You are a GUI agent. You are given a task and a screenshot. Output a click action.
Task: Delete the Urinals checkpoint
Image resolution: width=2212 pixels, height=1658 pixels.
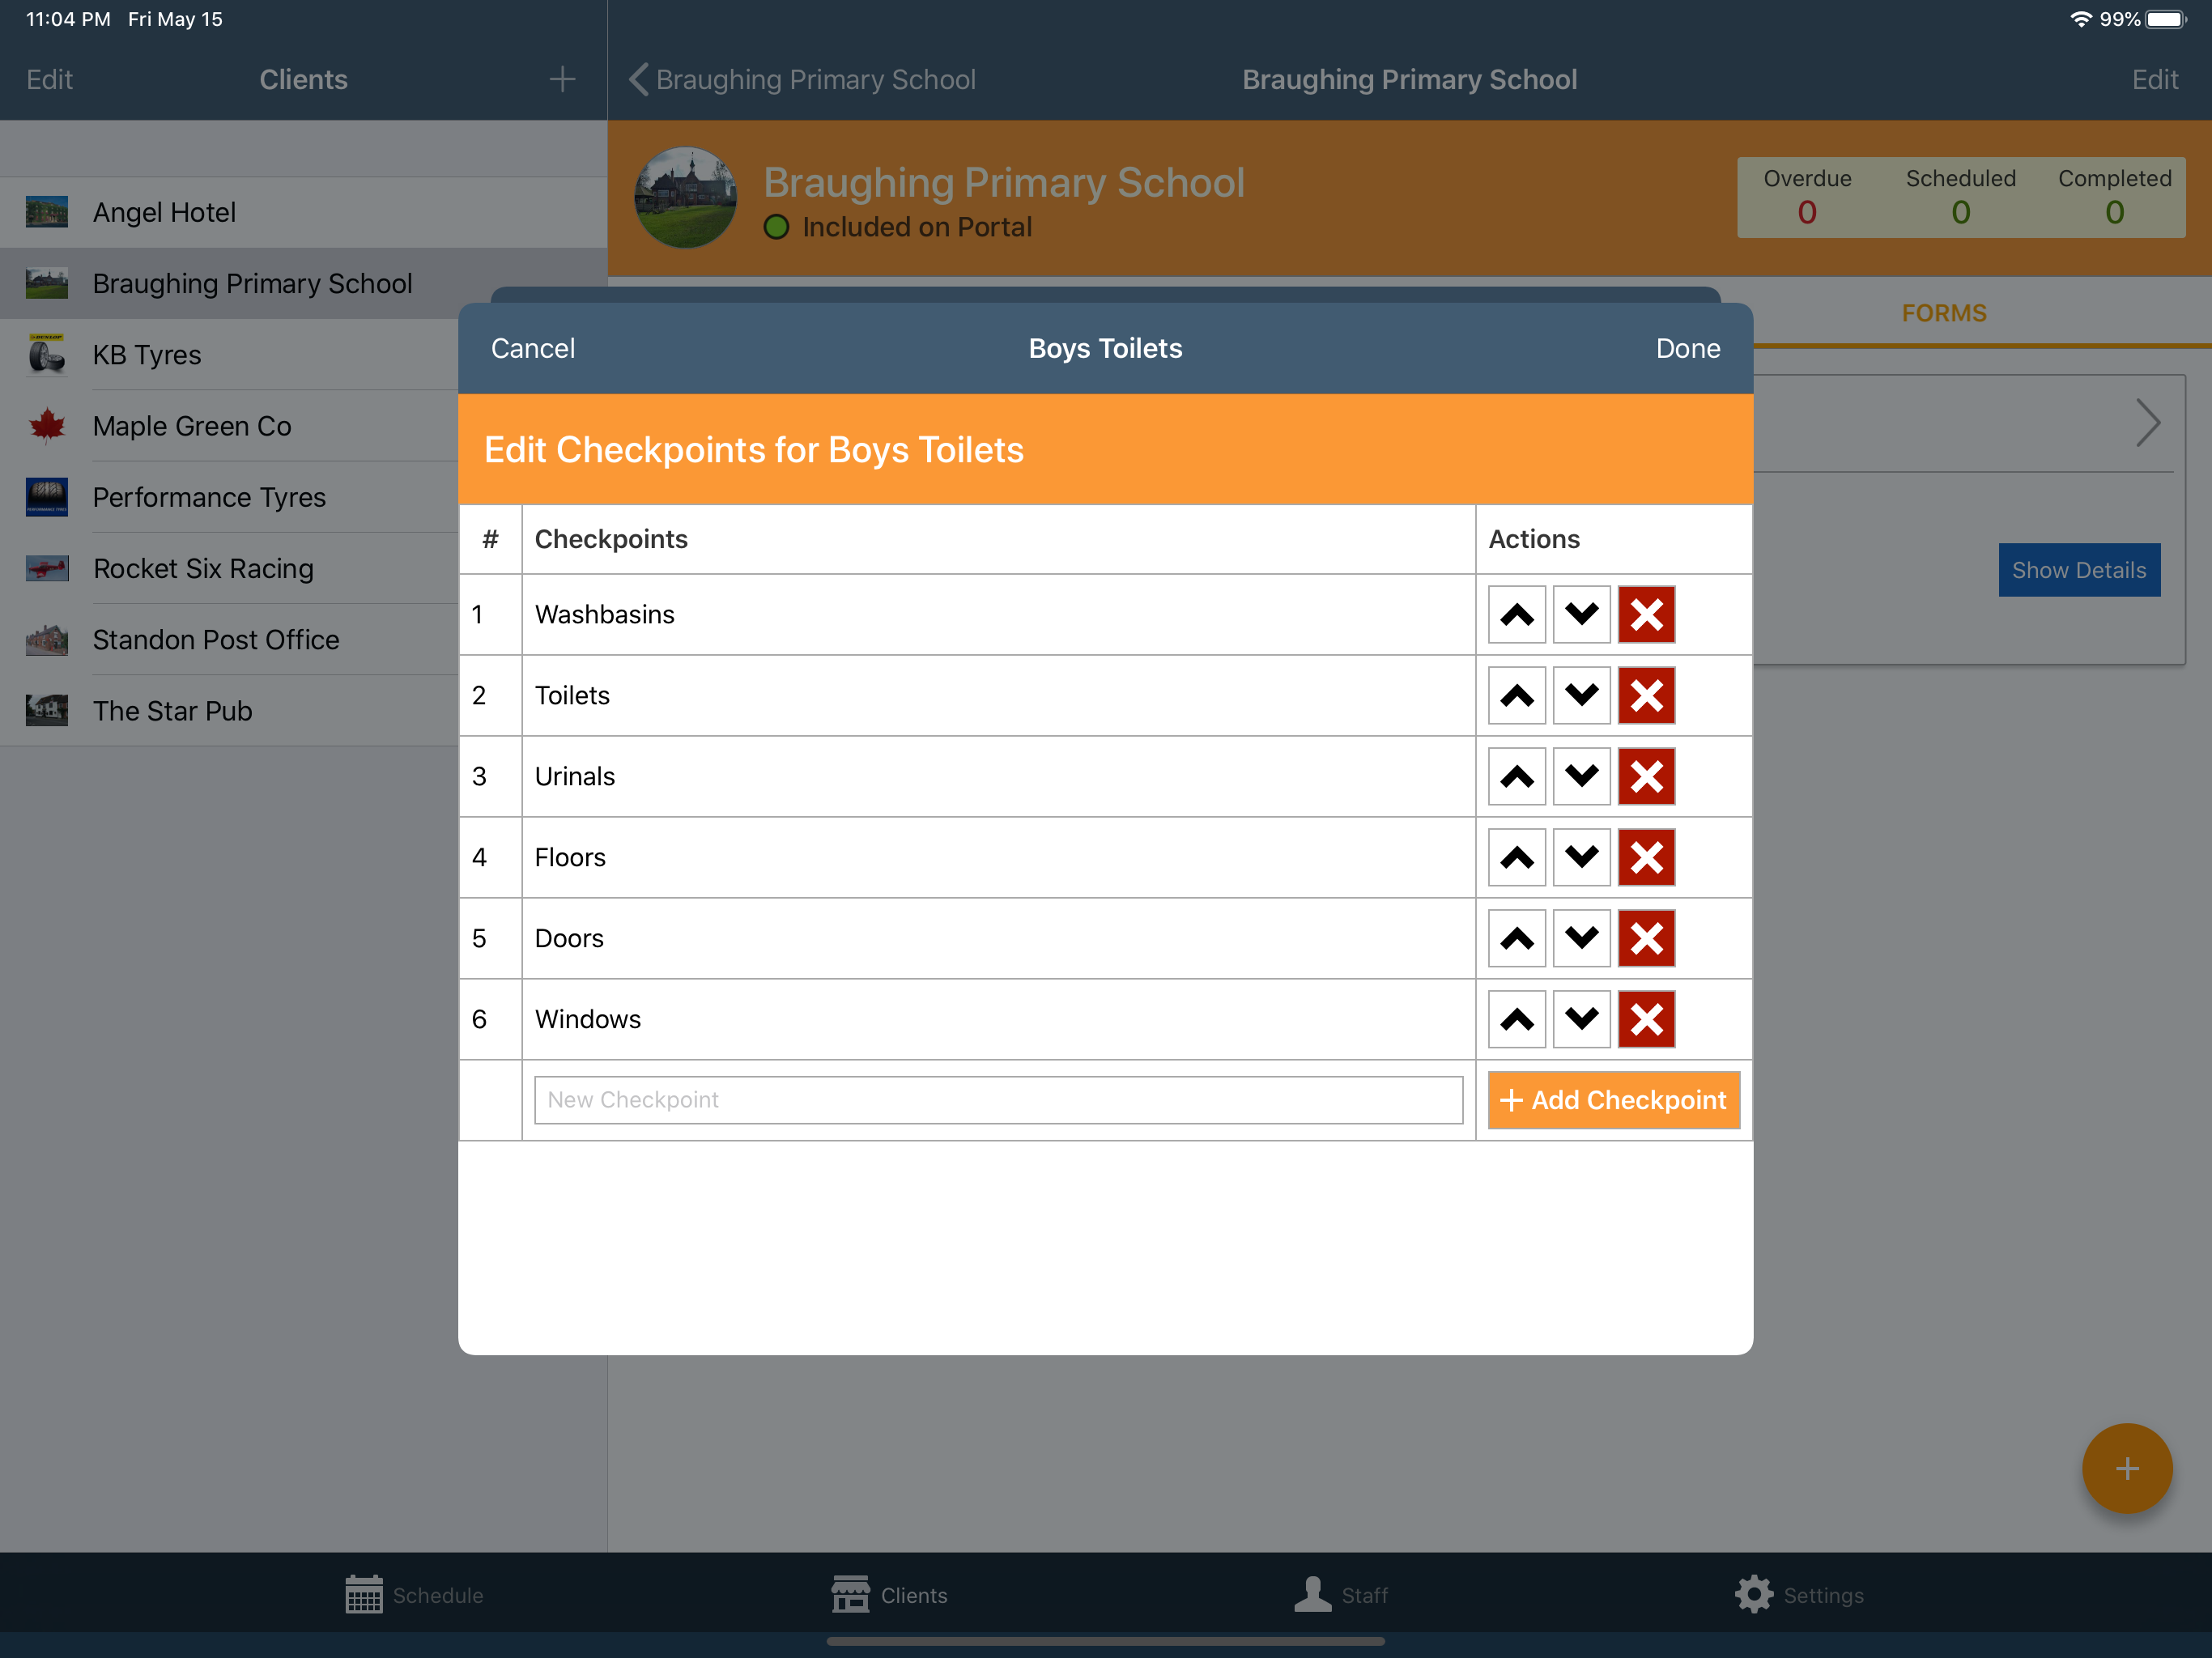pyautogui.click(x=1646, y=776)
